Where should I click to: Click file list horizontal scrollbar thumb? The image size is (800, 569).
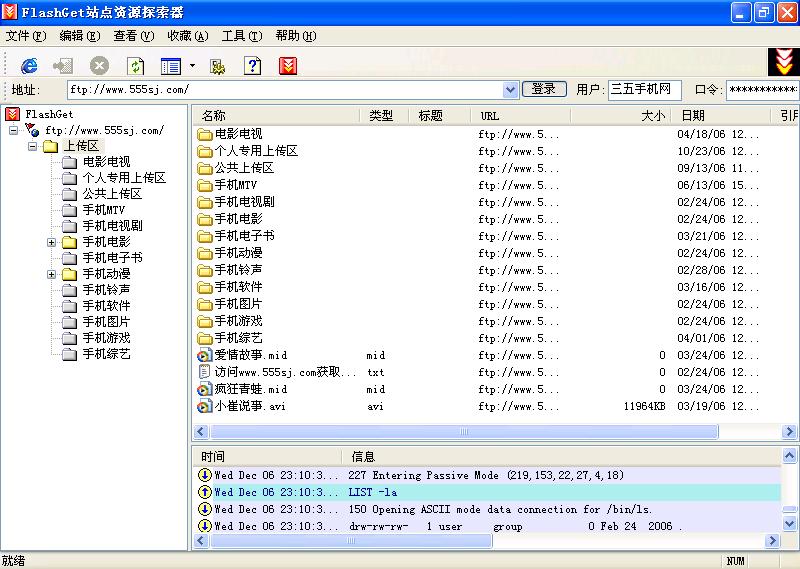coord(464,432)
